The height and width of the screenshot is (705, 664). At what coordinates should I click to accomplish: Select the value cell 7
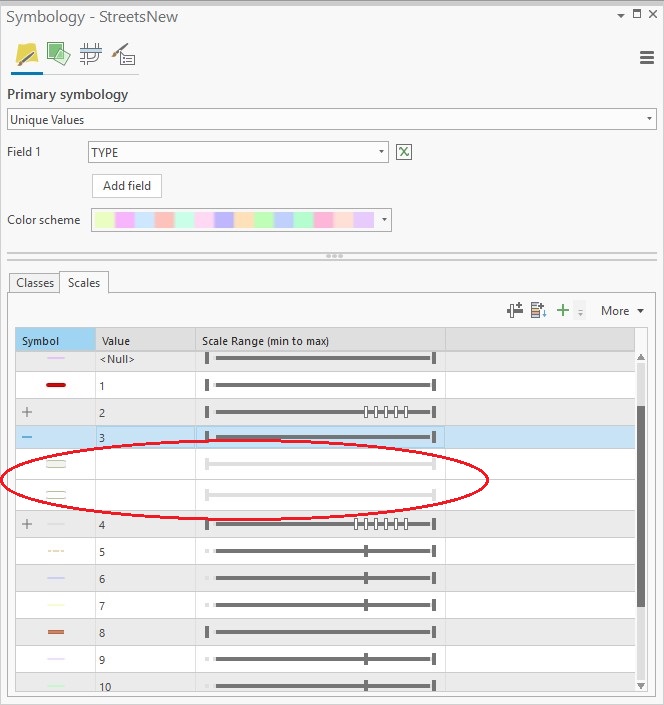pos(145,605)
